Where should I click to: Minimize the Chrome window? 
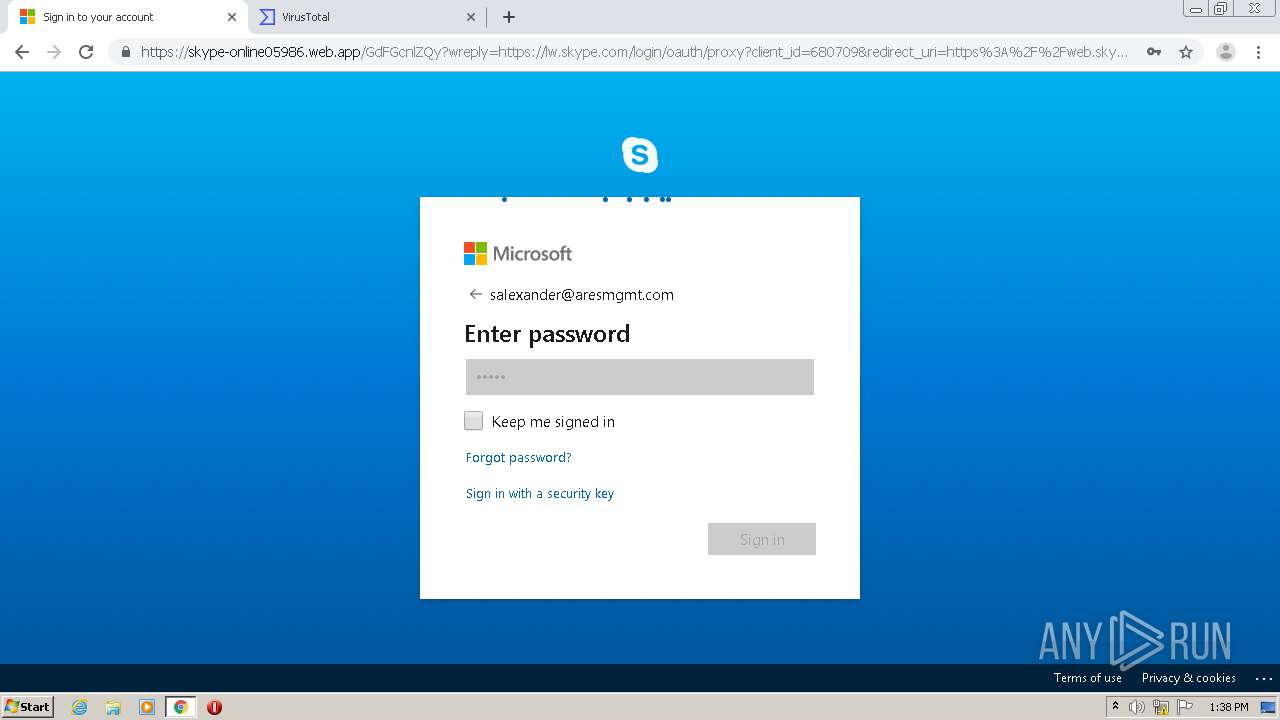click(1196, 8)
